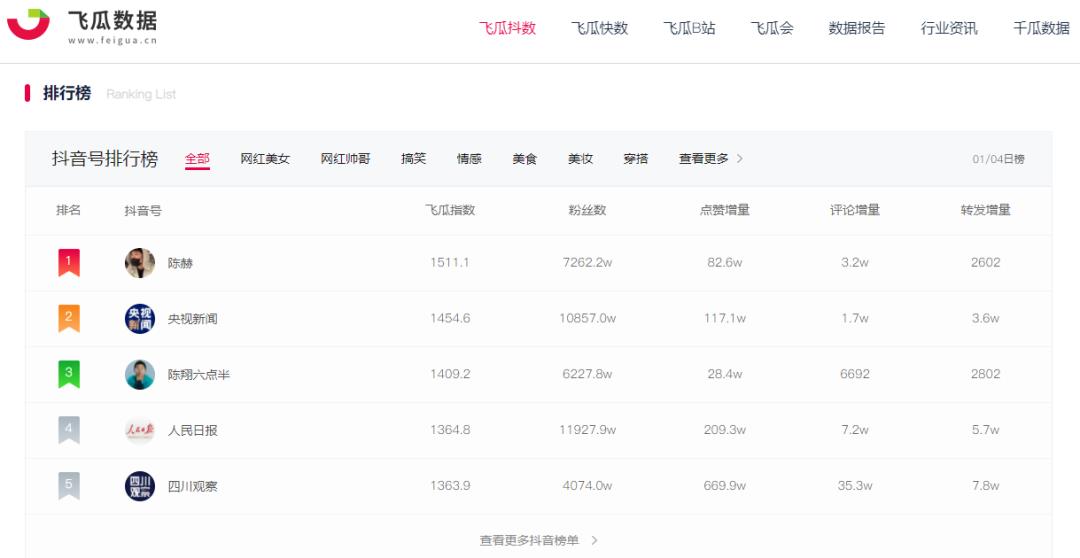Click the 粉丝数 column header
Viewport: 1080px width, 558px height.
(588, 210)
